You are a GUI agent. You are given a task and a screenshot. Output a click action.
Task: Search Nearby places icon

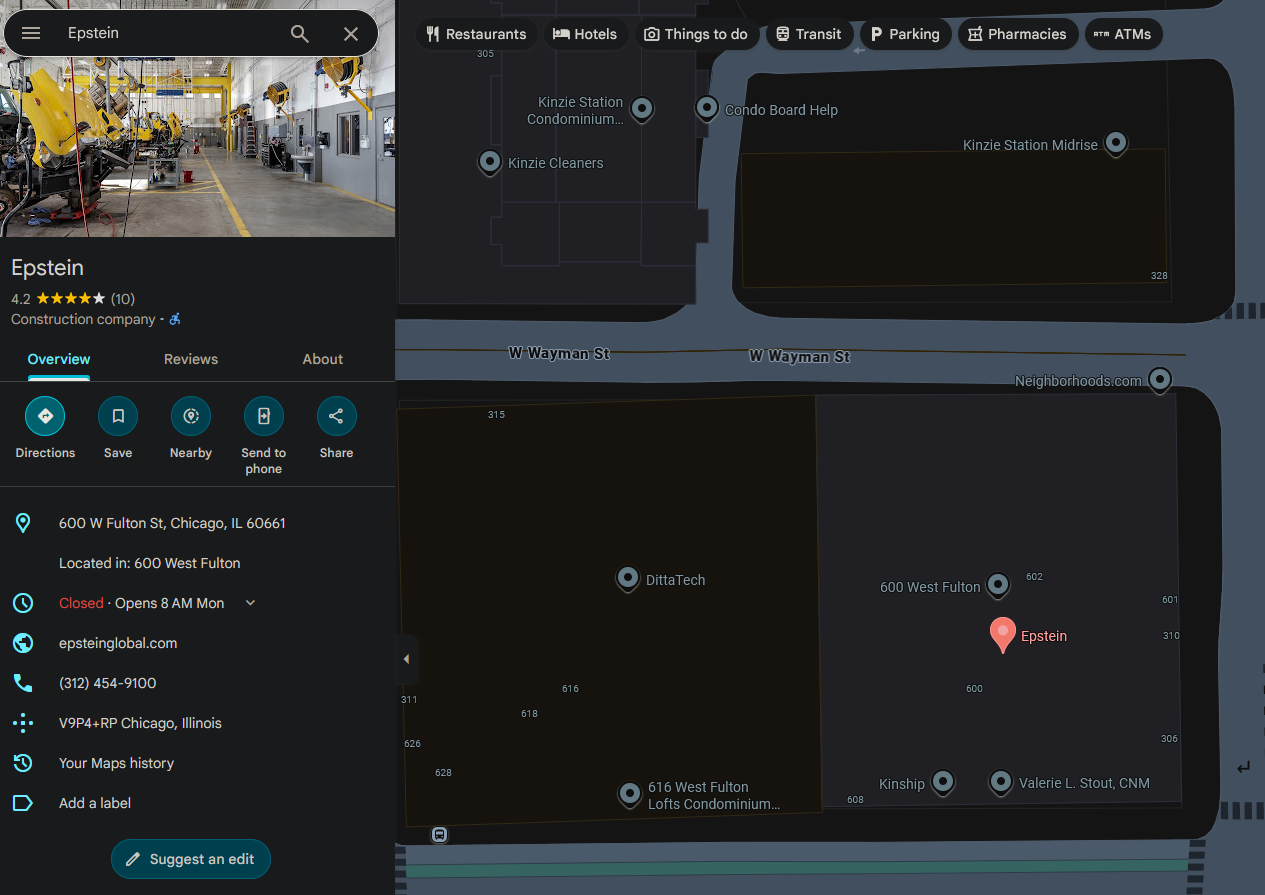(191, 416)
